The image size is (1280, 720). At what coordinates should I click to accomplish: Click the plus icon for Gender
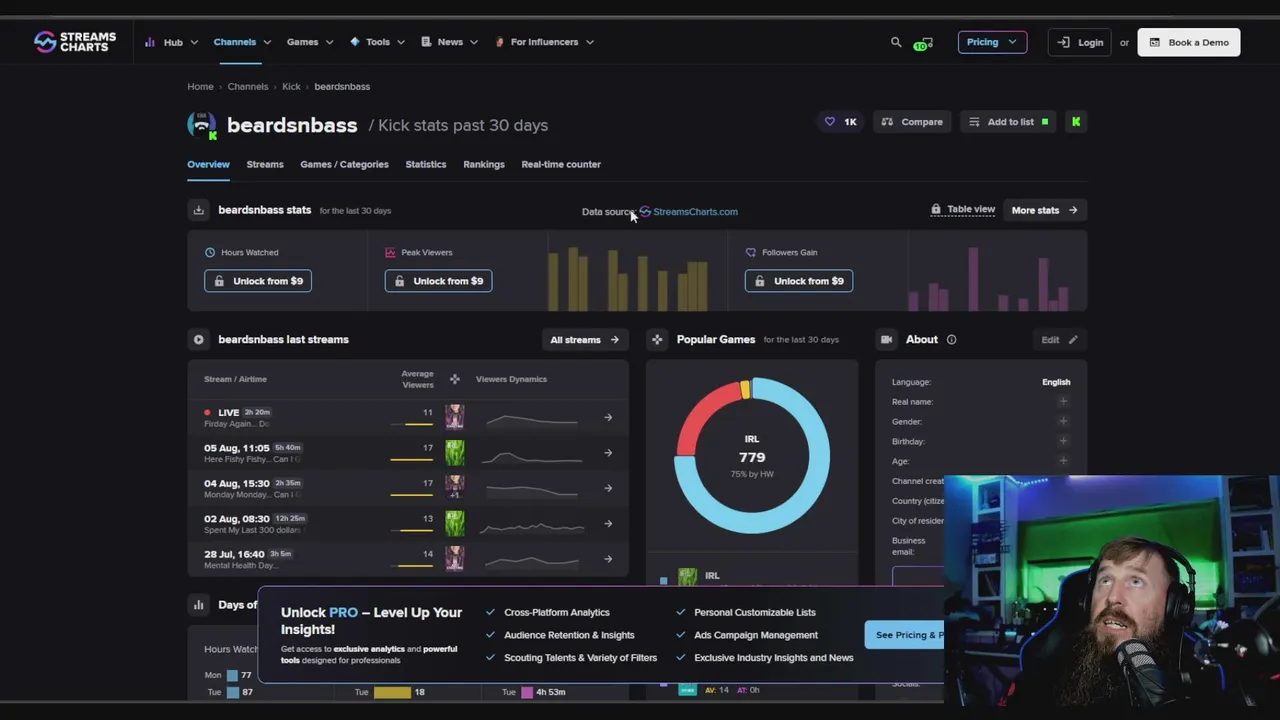pos(1063,421)
